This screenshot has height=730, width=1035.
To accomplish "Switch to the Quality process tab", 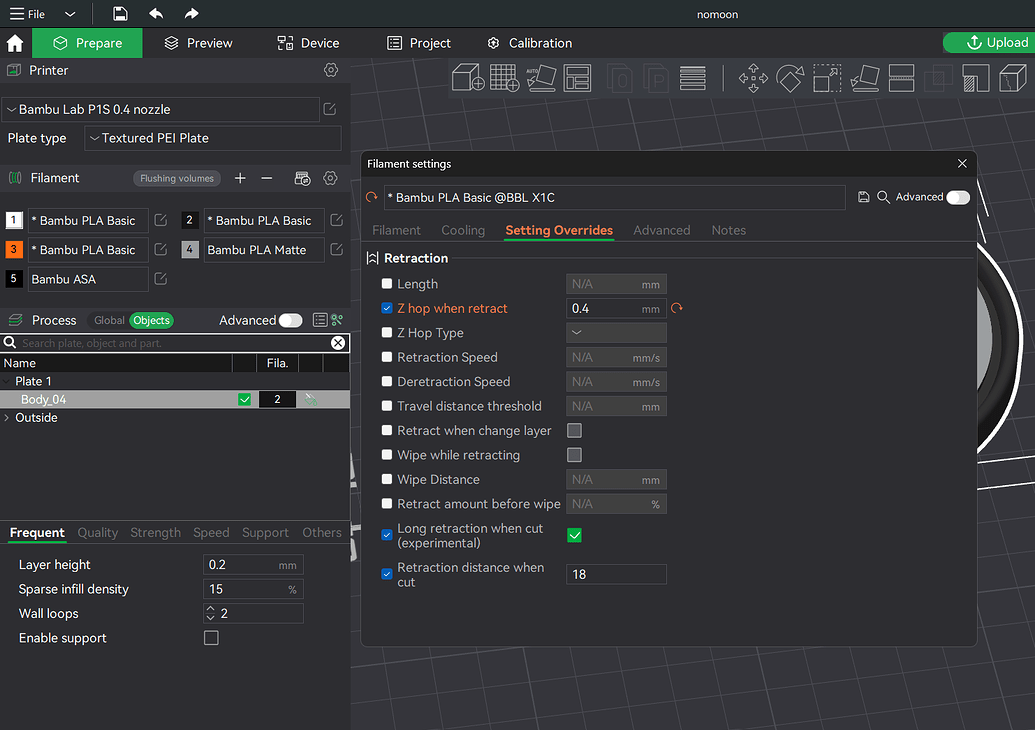I will (x=98, y=533).
